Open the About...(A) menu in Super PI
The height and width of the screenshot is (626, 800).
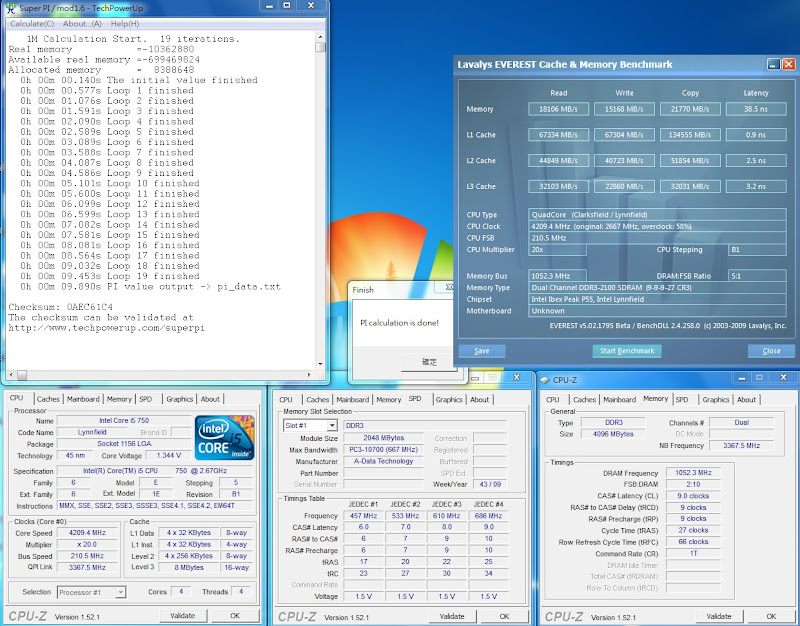tap(82, 24)
